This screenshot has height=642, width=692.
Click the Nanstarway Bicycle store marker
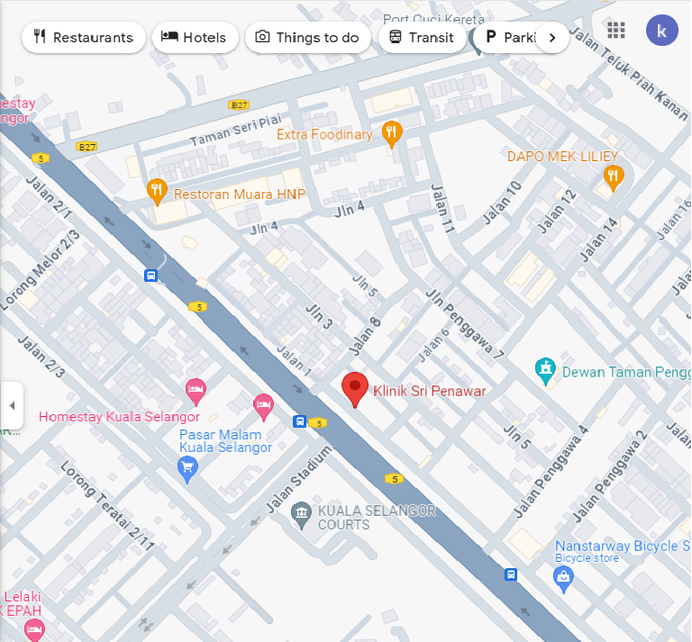coord(564,579)
